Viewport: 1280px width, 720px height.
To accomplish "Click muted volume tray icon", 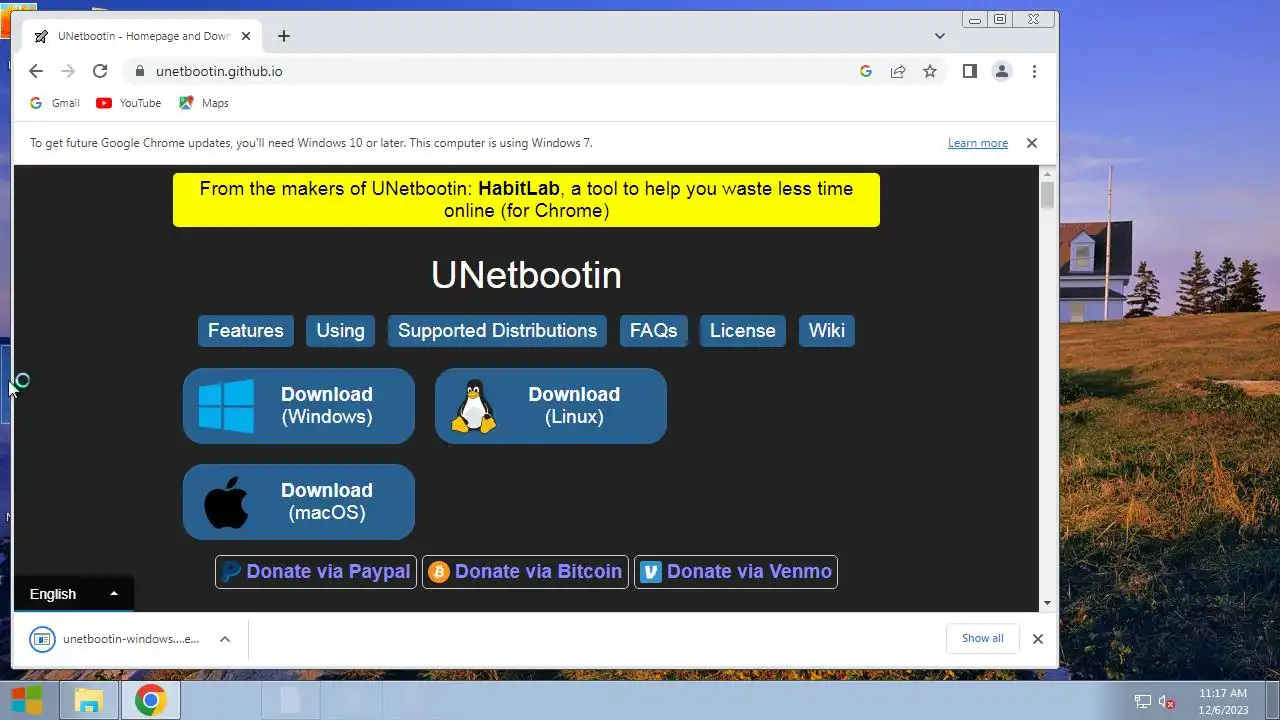I will (x=1166, y=701).
